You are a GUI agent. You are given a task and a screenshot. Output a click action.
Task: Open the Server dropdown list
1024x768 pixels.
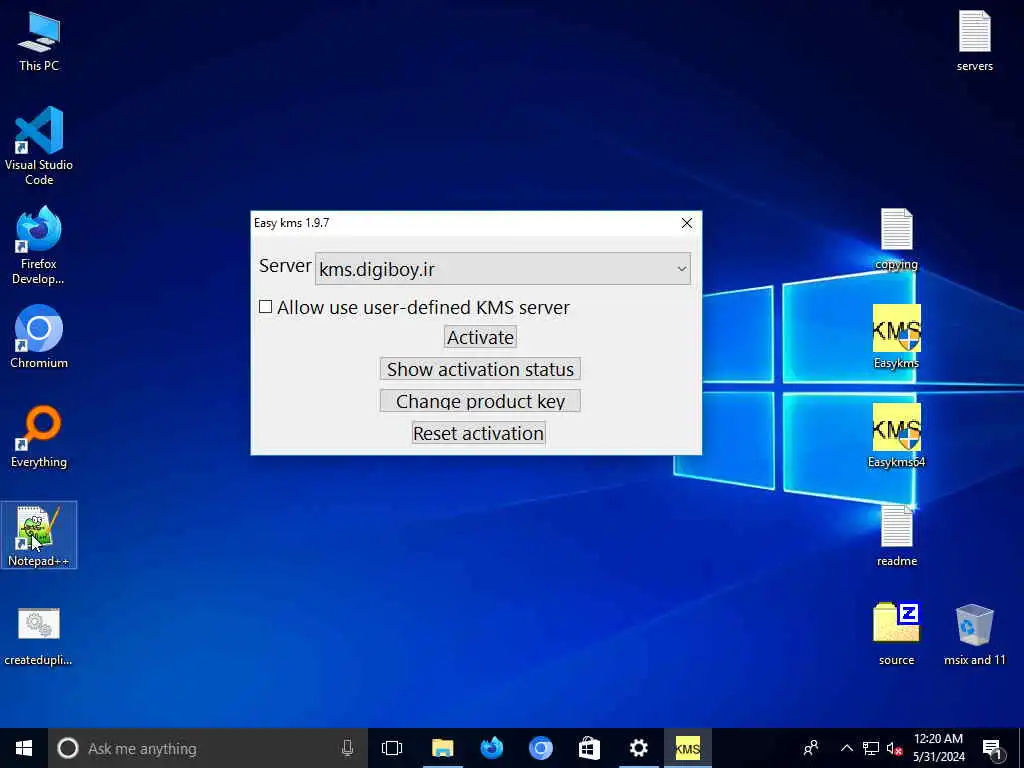point(502,268)
